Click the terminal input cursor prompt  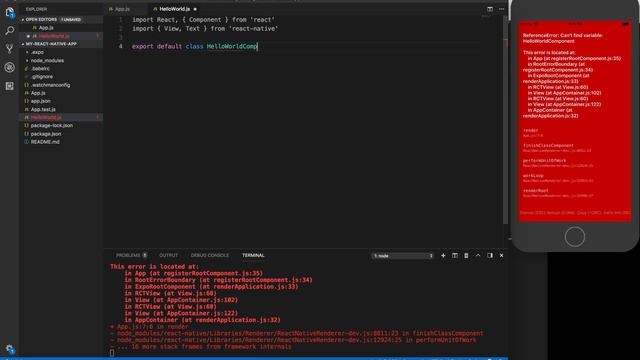point(112,353)
